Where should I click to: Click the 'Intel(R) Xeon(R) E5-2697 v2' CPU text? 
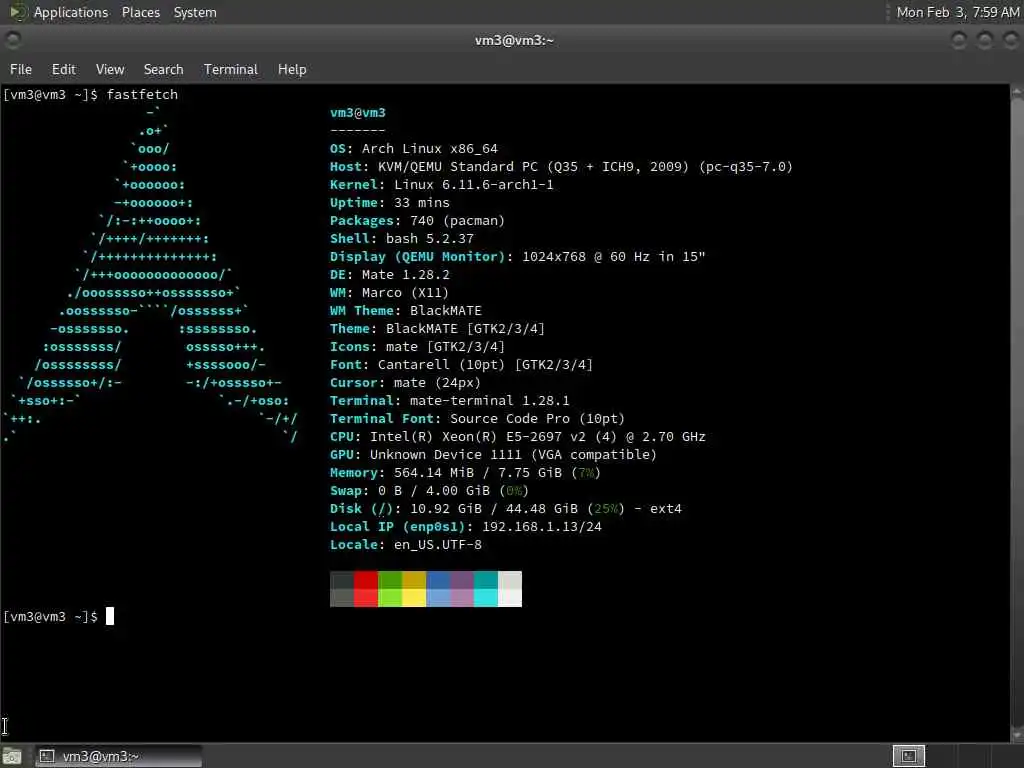point(478,436)
